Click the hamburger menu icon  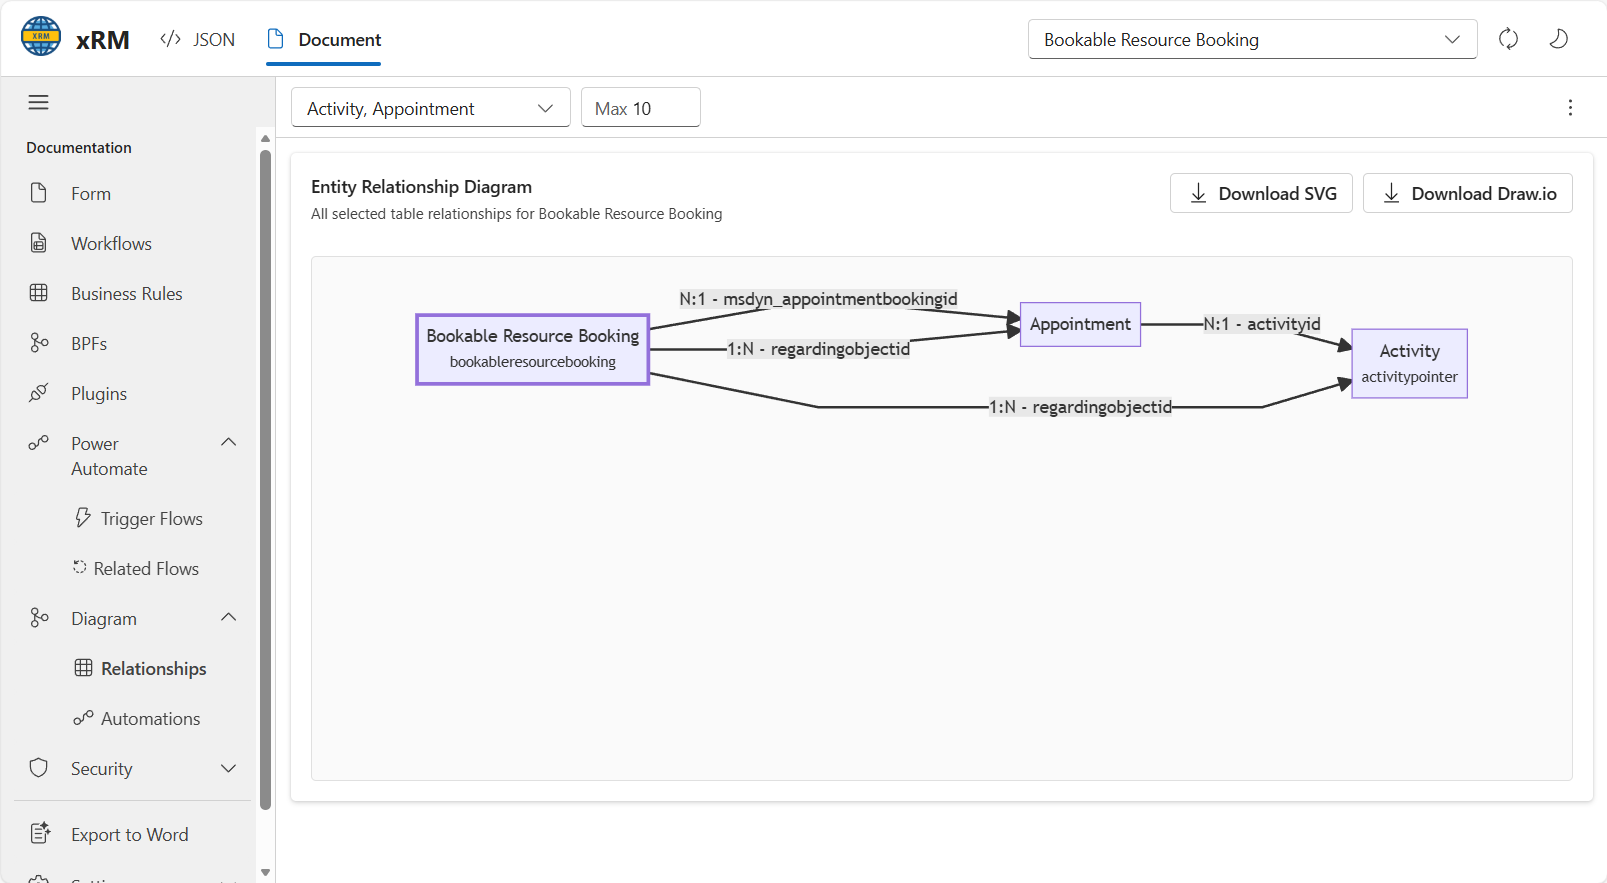point(39,102)
